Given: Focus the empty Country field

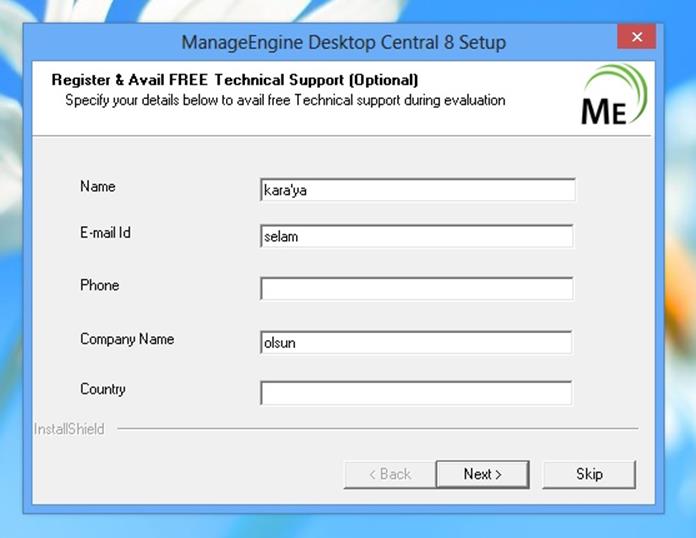Looking at the screenshot, I should pyautogui.click(x=416, y=393).
